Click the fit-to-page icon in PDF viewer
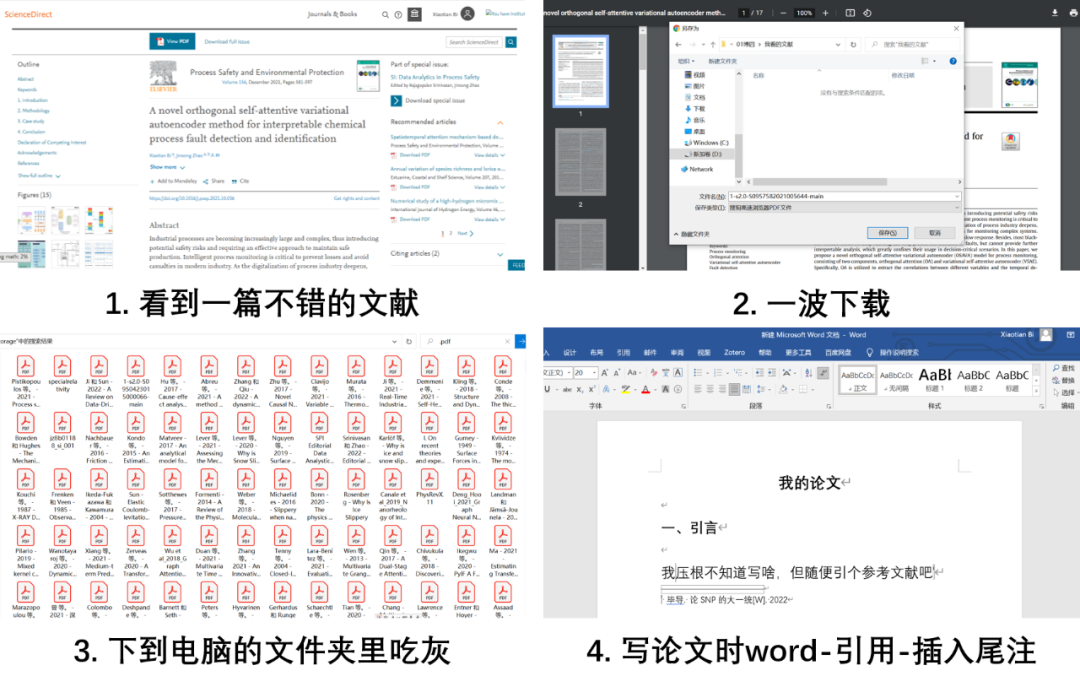 (x=850, y=12)
